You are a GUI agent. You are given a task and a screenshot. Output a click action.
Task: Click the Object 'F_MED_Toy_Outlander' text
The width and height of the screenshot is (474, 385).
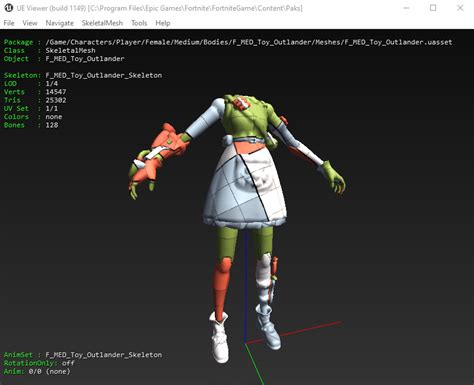point(85,59)
